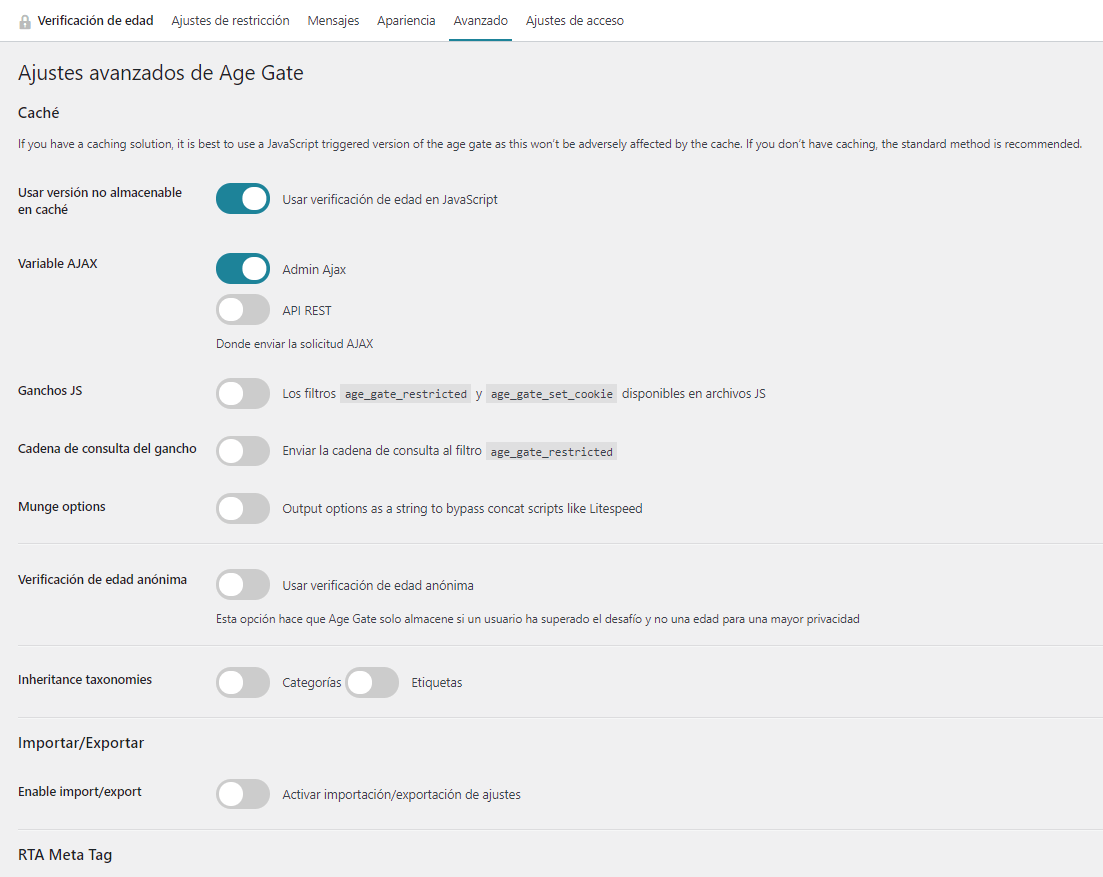Open the Ajustes de restricción tab

pyautogui.click(x=230, y=20)
